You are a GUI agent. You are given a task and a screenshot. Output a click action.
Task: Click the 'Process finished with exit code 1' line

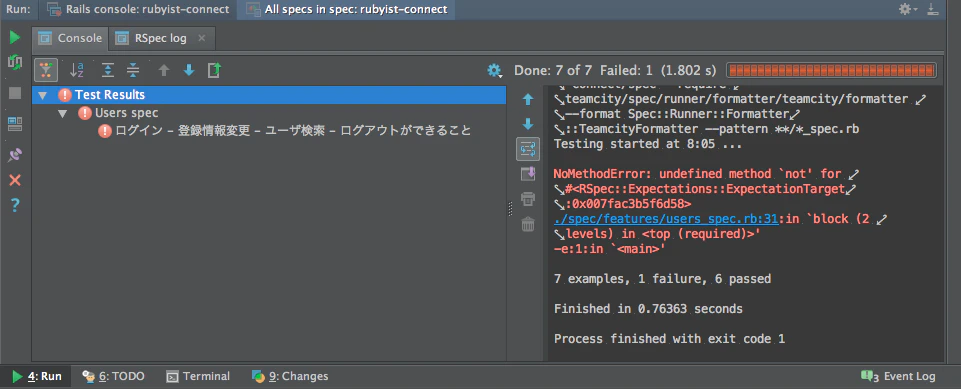[x=669, y=338]
